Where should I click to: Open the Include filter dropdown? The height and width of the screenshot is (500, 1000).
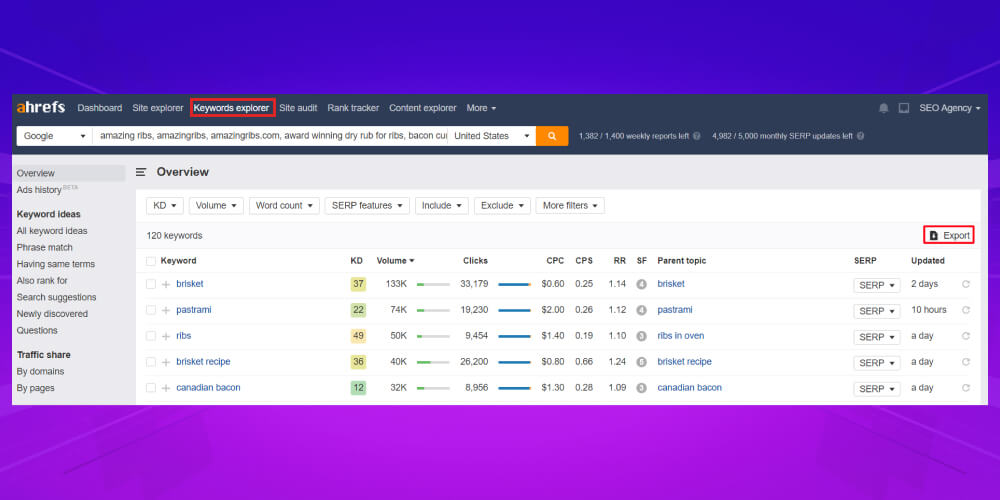click(x=441, y=205)
